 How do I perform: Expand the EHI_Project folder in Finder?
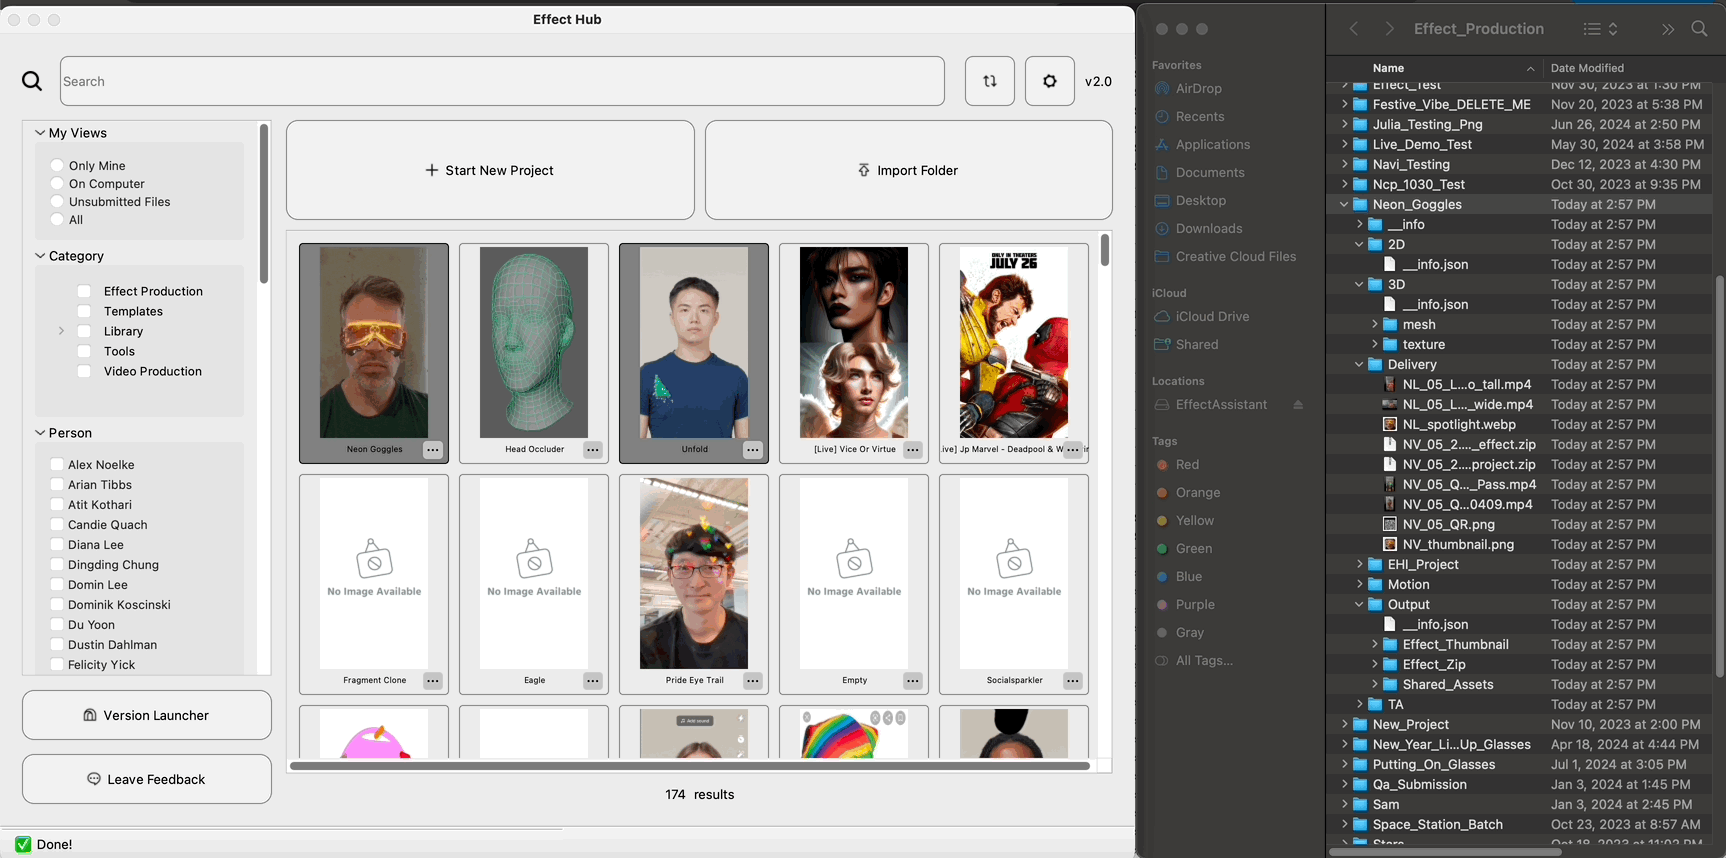coord(1359,564)
